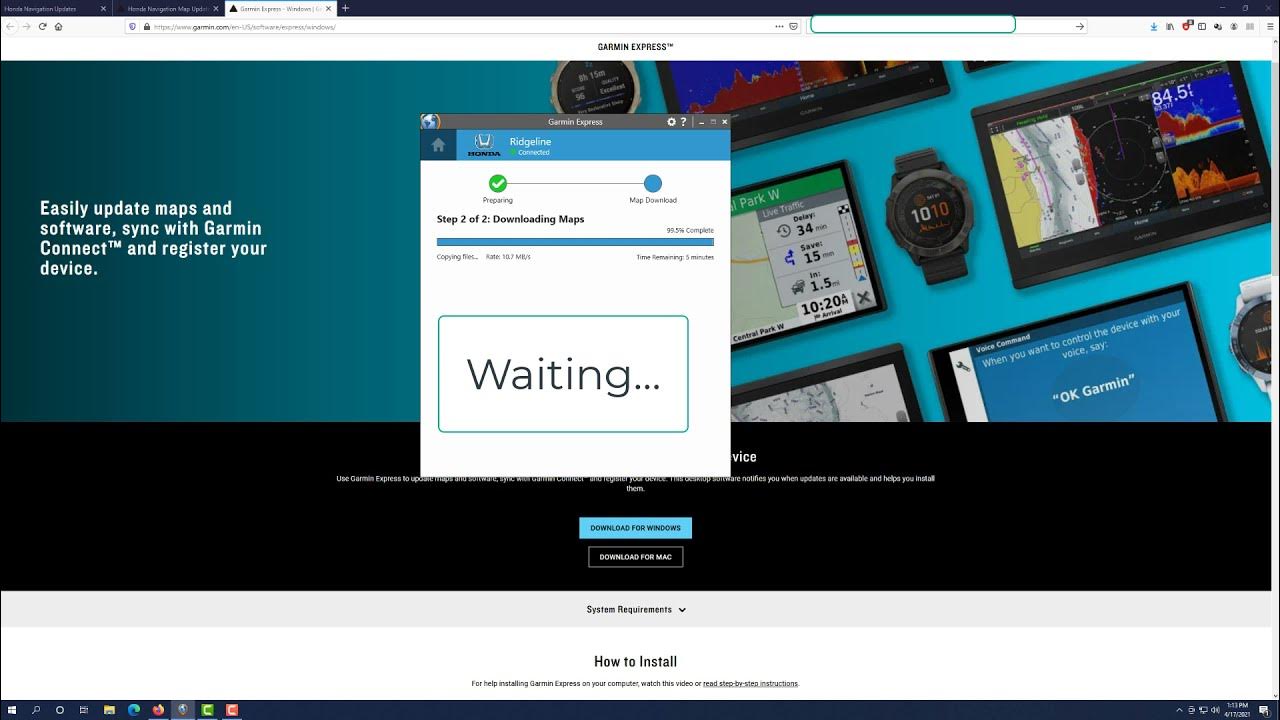Save page to Pocket
Image resolution: width=1280 pixels, height=720 pixels.
coord(794,27)
